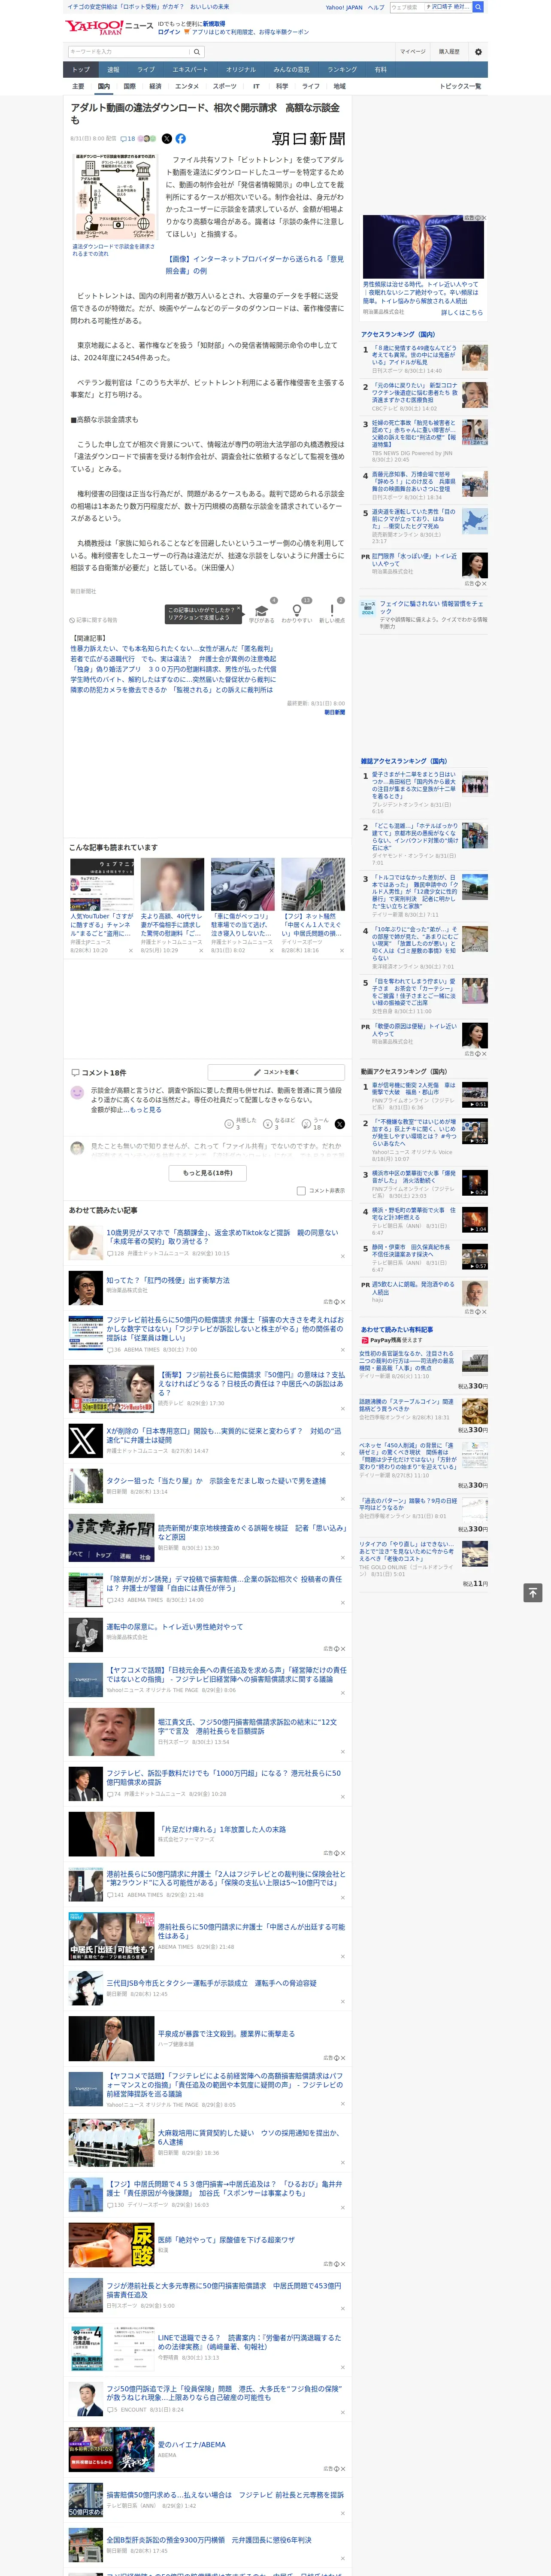Share the first comment on X

coord(339,1124)
